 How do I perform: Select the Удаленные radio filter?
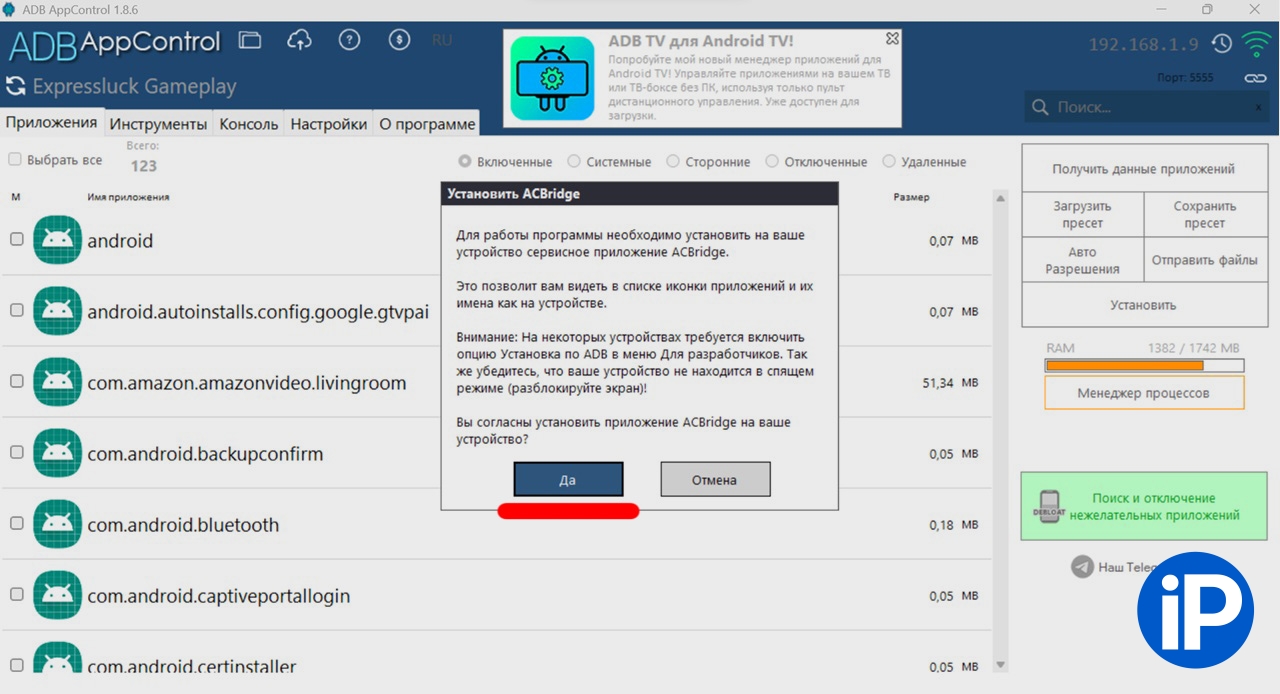(x=889, y=161)
